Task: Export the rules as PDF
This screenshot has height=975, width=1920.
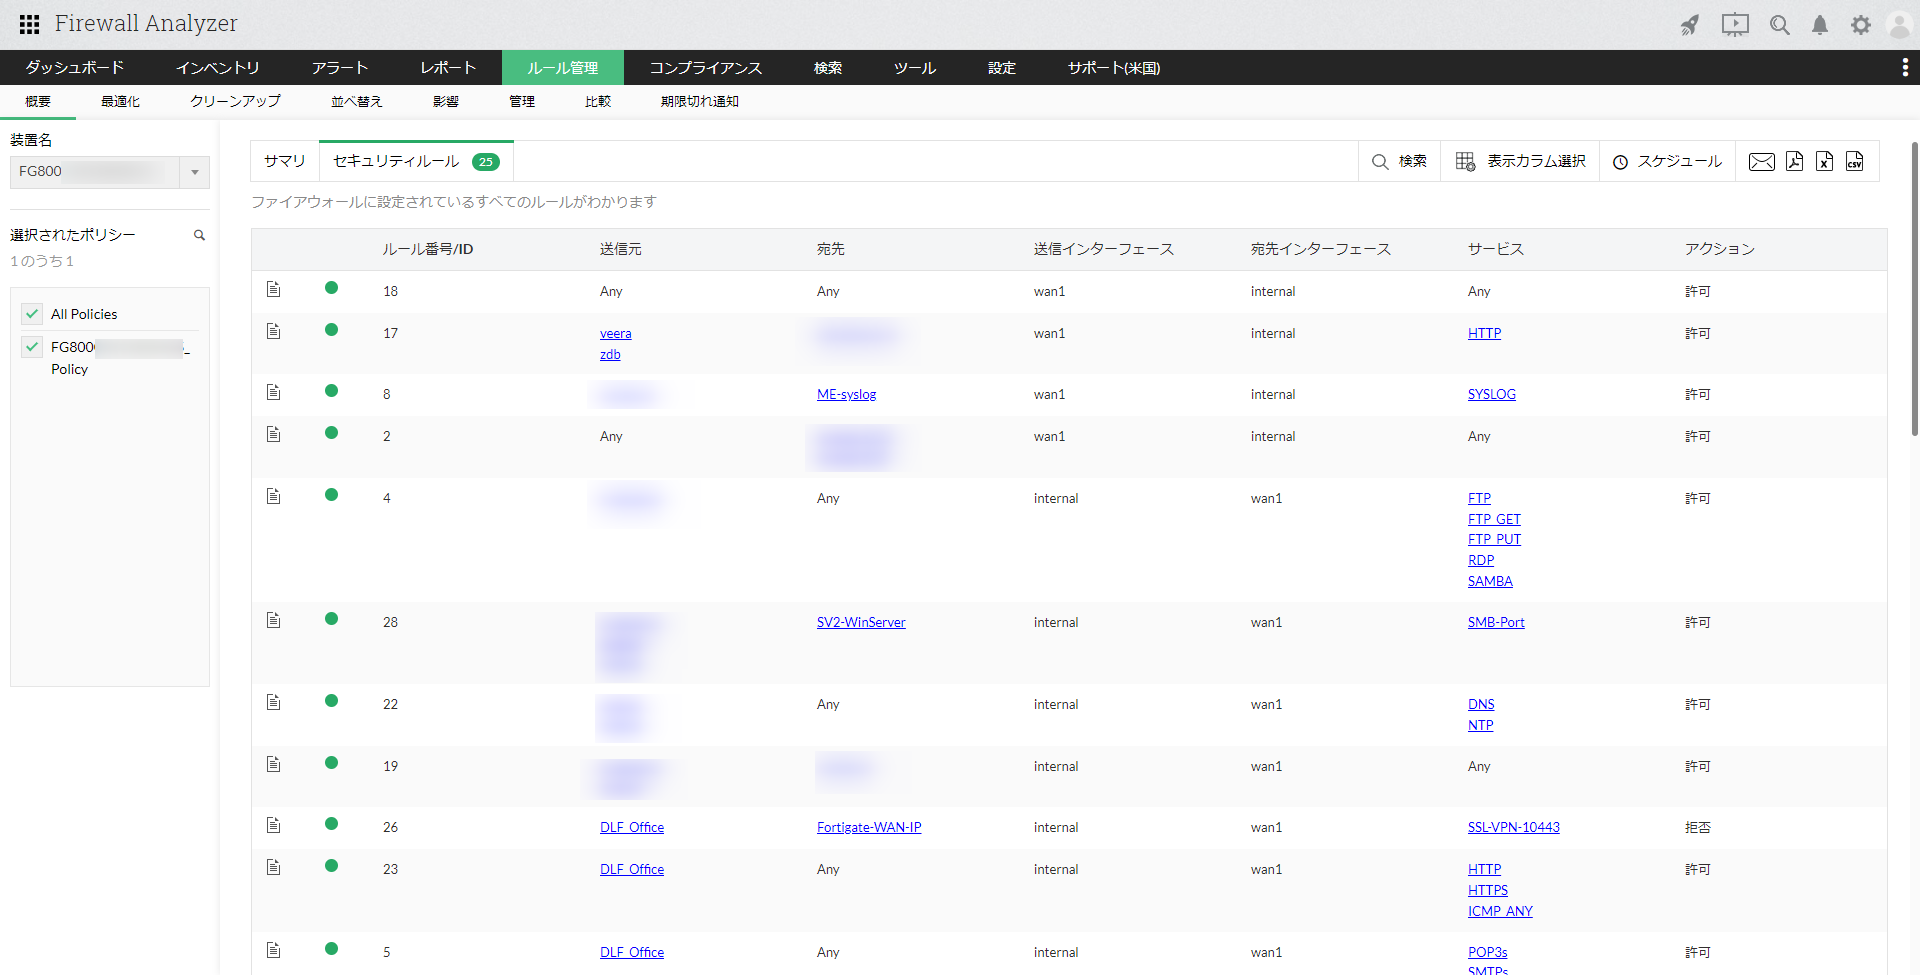Action: click(x=1794, y=161)
